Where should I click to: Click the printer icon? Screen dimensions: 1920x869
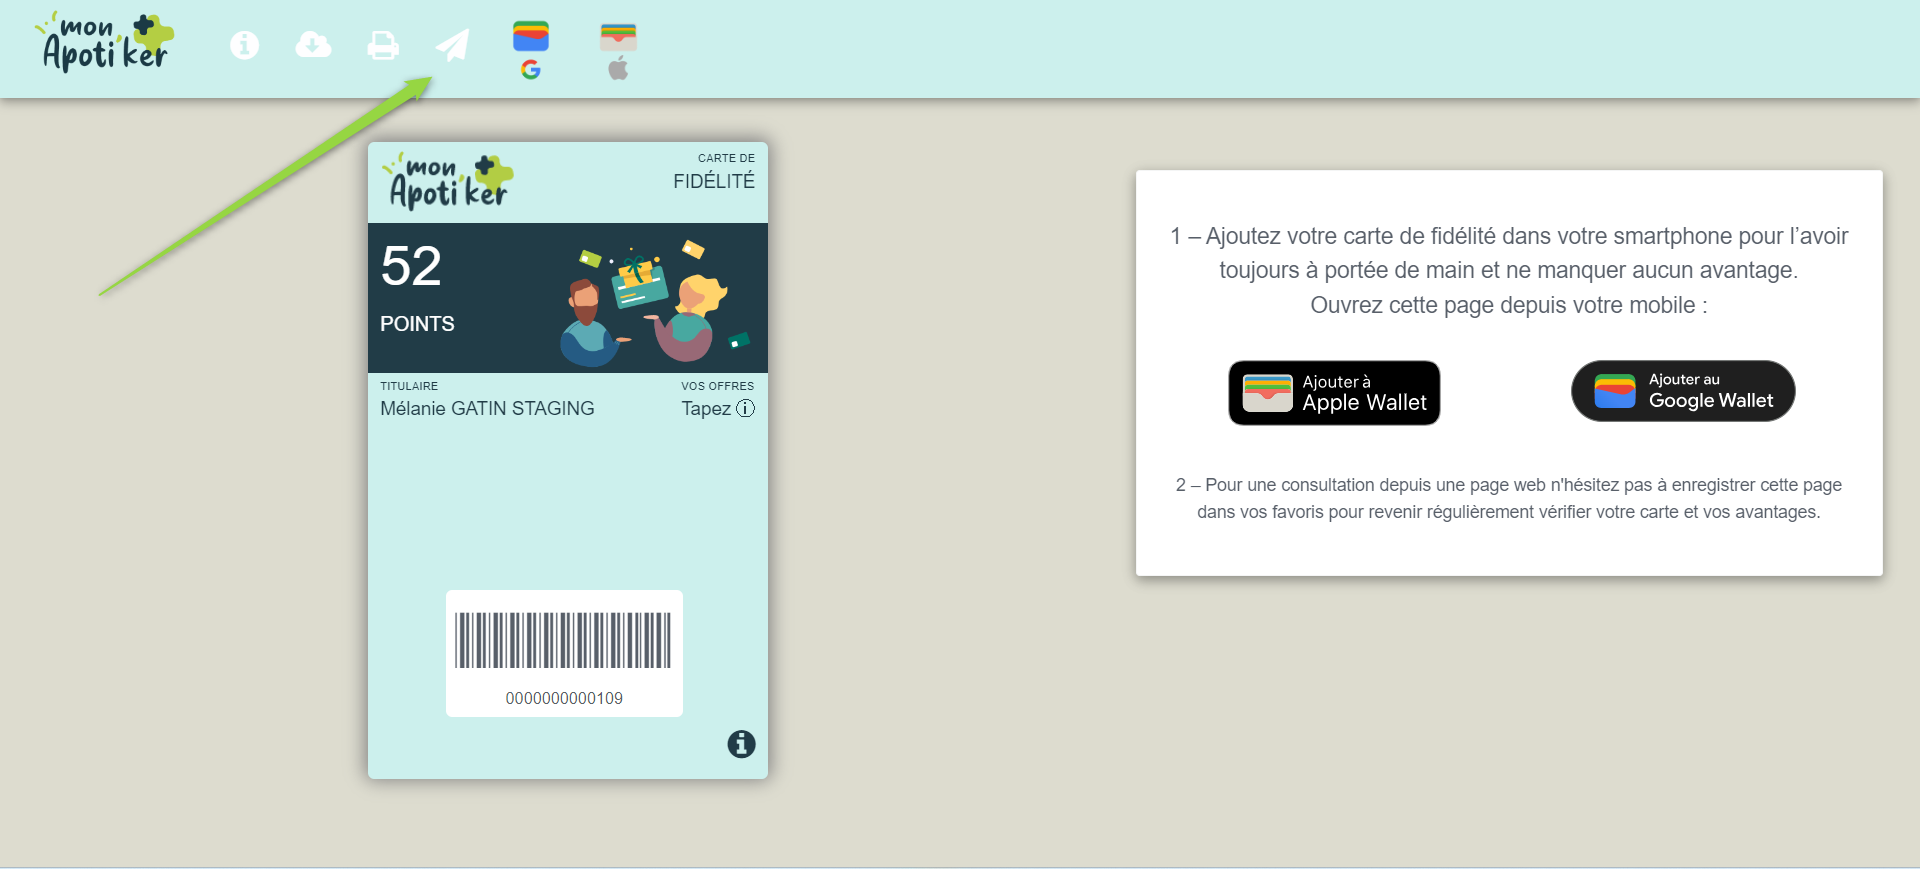[383, 45]
